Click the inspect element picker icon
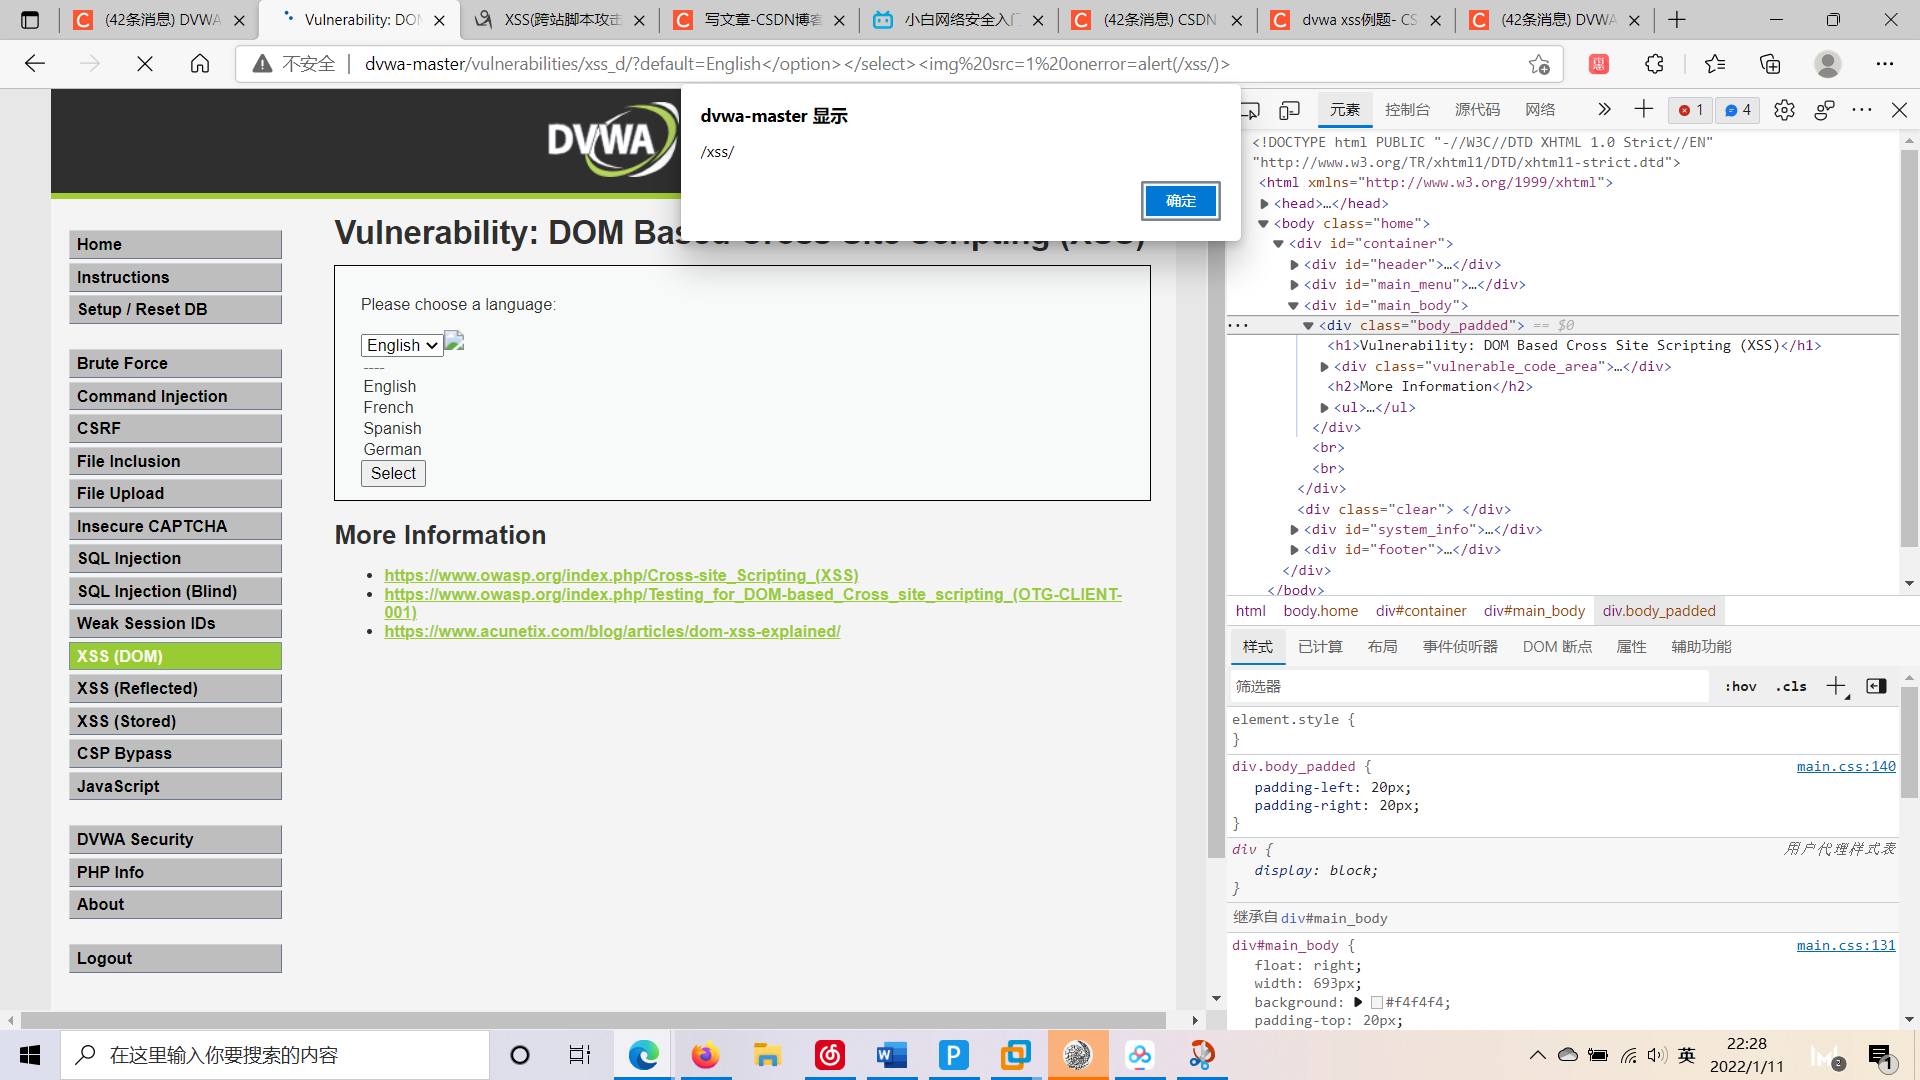Viewport: 1920px width, 1080px height. tap(1250, 110)
